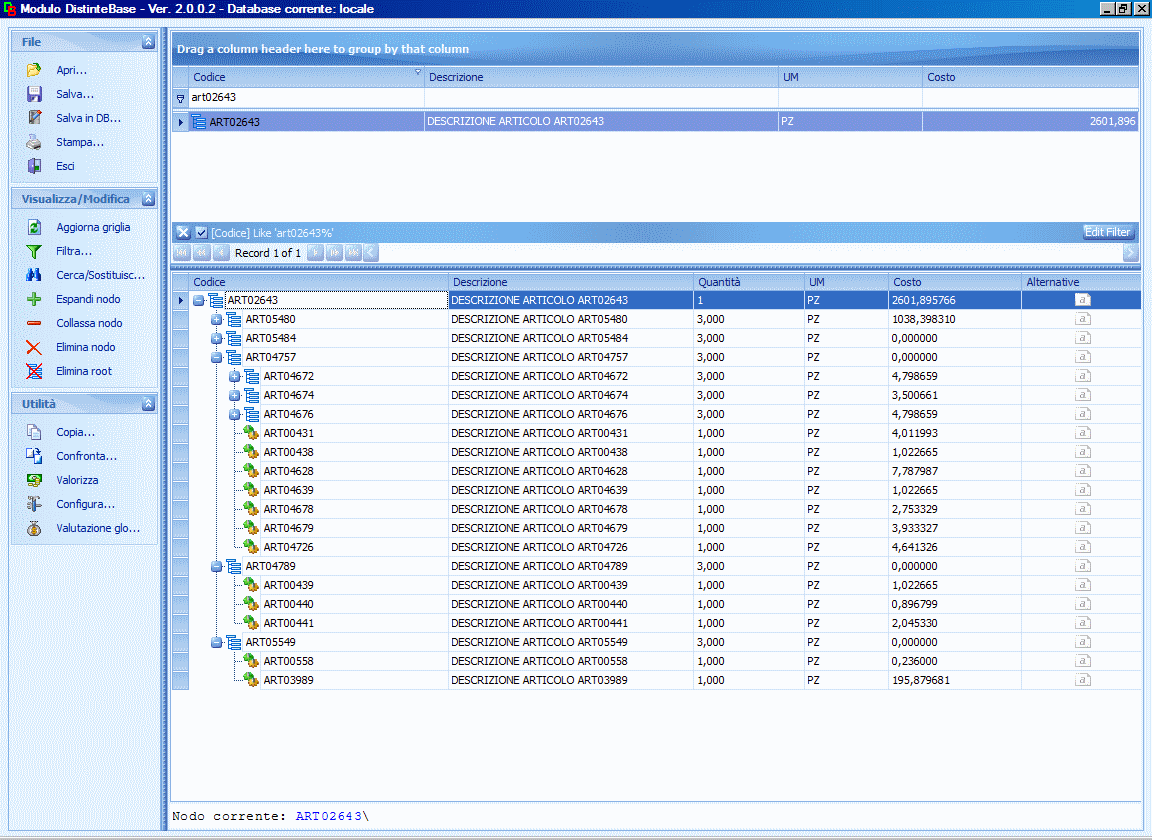Viewport: 1152px width, 840px height.
Task: Choose Salva in DB... from File panel
Action: [89, 118]
